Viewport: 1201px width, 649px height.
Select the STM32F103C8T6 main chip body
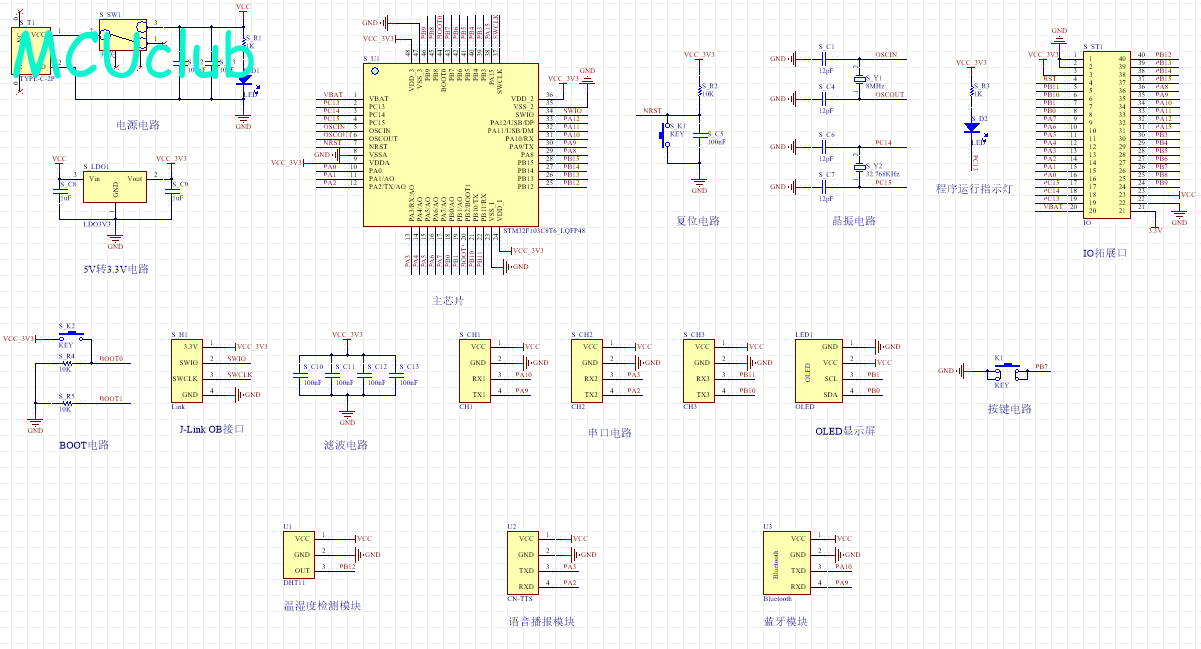(x=450, y=144)
